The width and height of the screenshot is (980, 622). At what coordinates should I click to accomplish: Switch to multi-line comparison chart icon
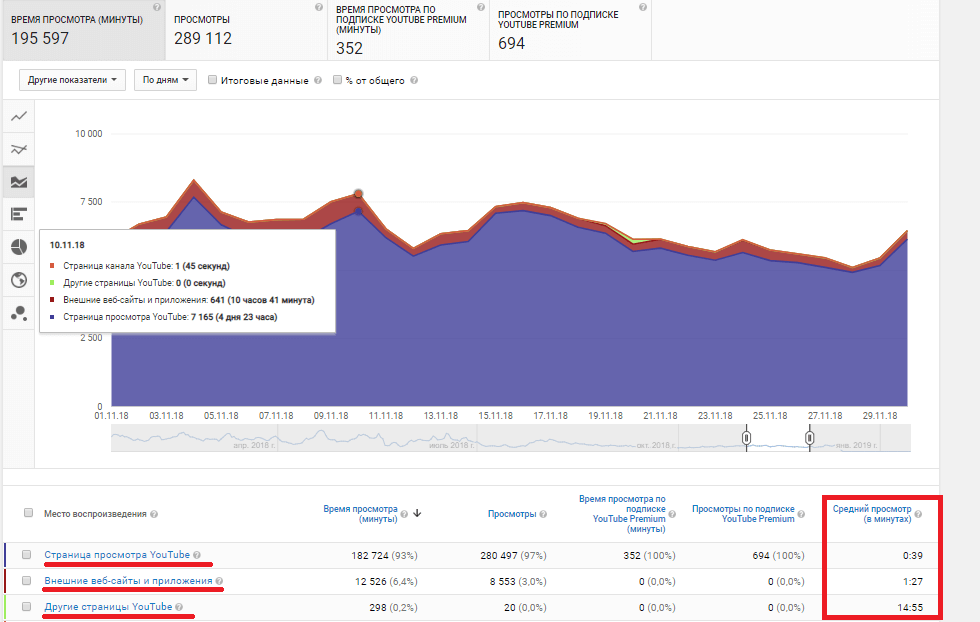[x=18, y=149]
